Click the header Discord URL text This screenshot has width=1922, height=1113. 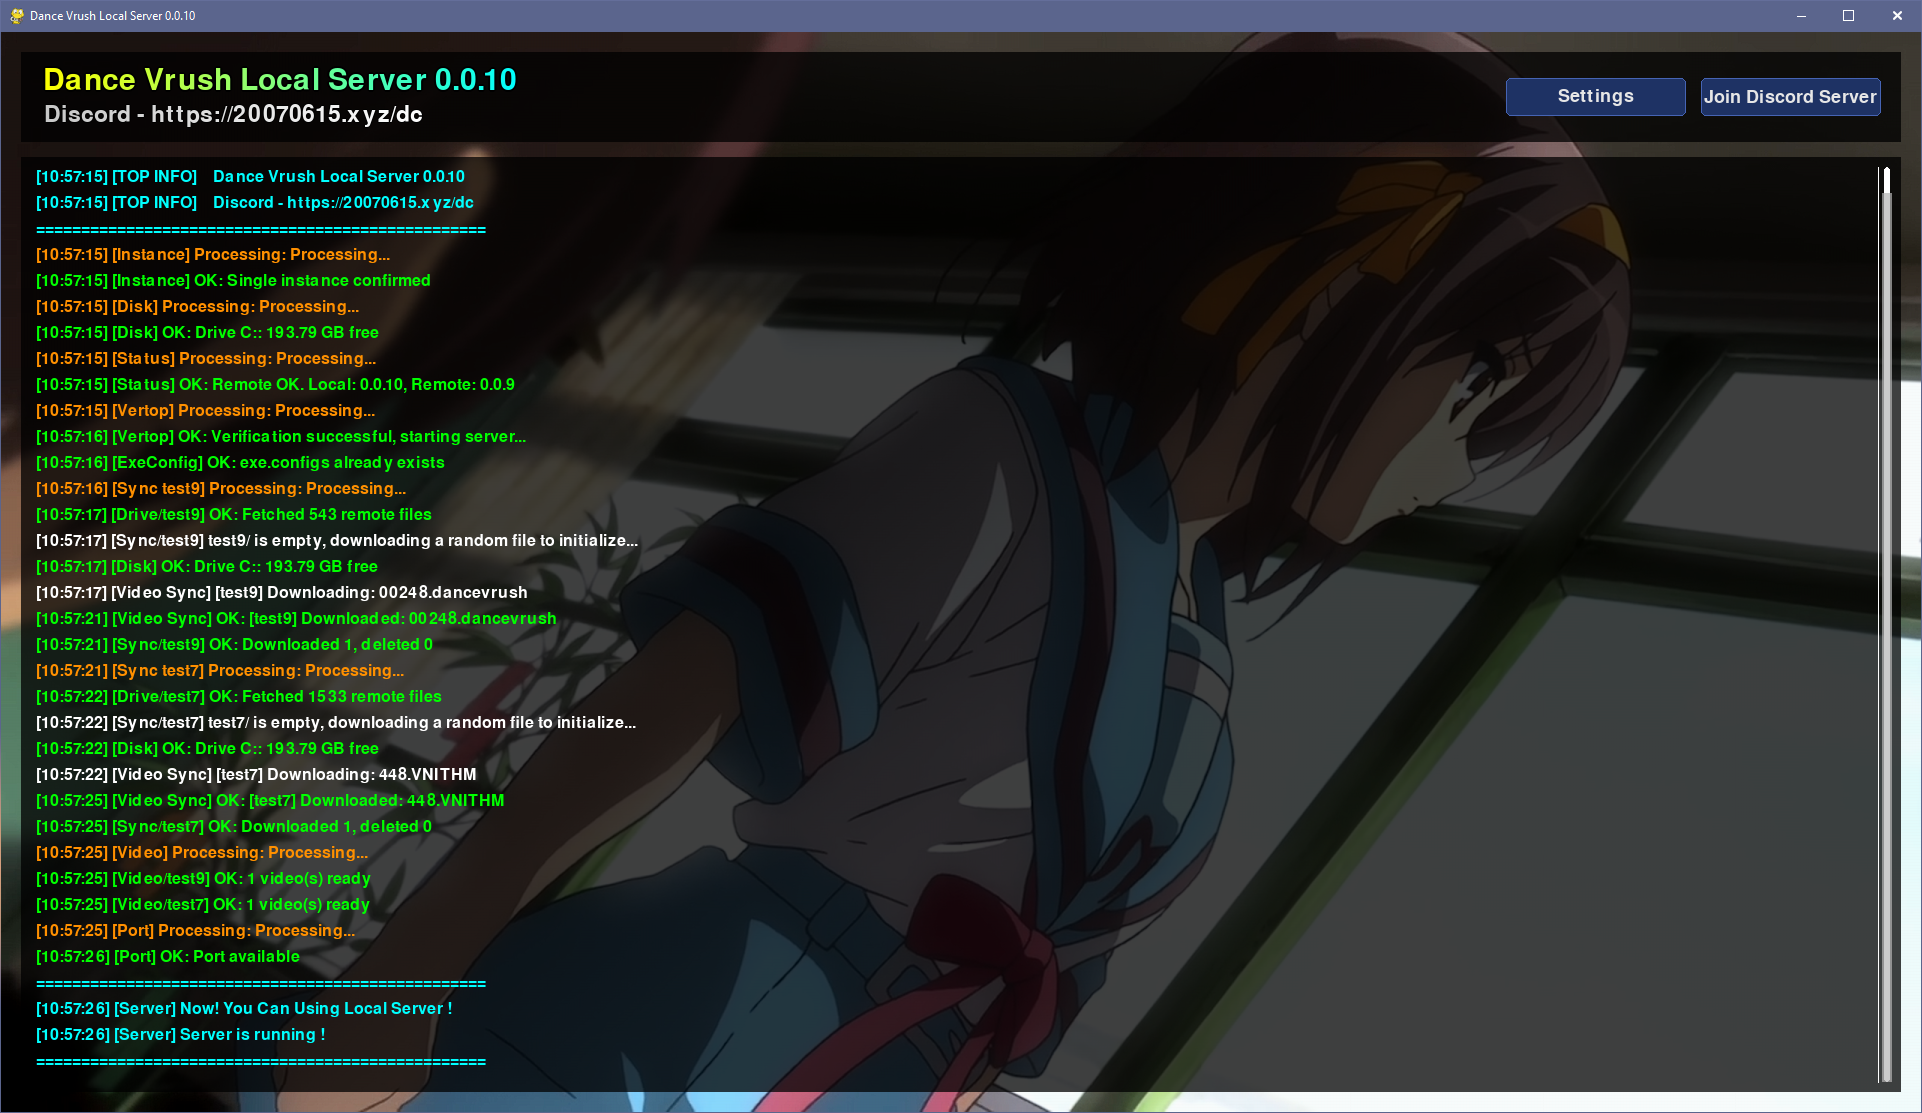[233, 114]
